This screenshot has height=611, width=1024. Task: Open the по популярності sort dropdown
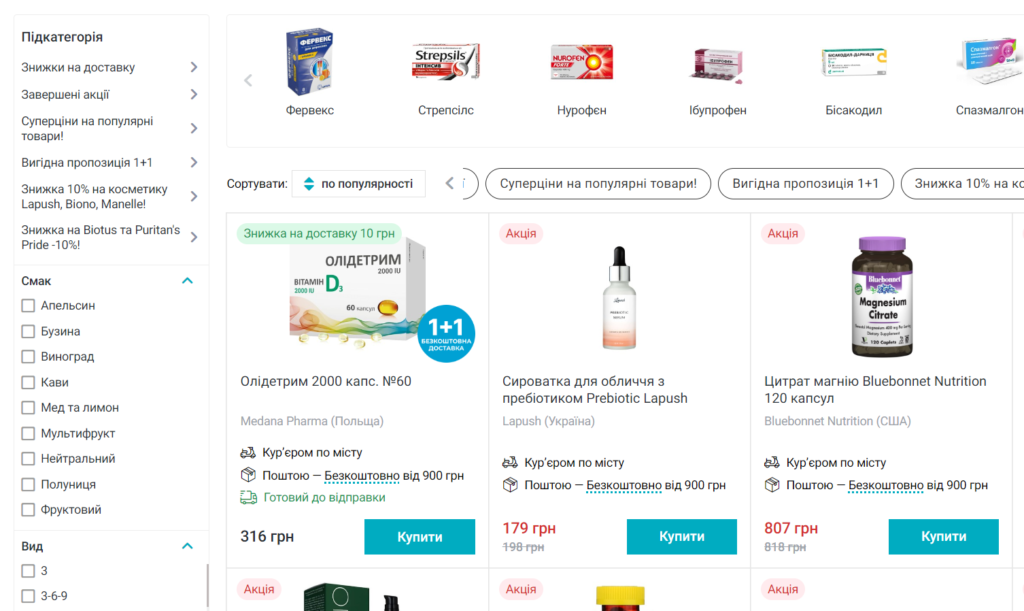click(358, 184)
